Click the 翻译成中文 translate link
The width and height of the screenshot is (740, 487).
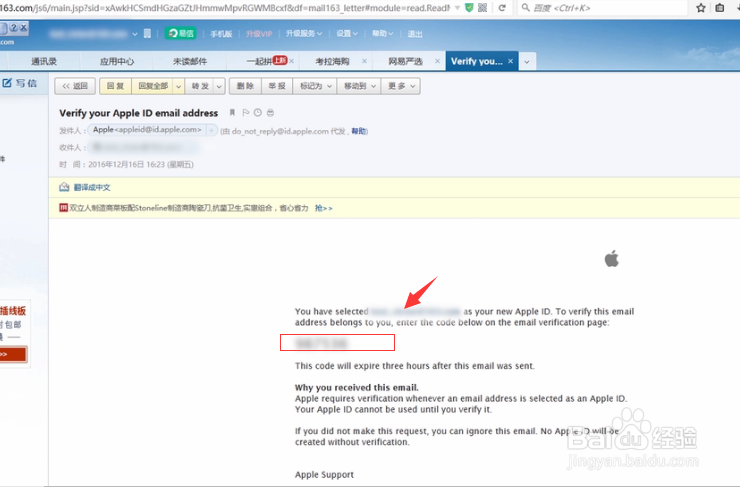pyautogui.click(x=92, y=187)
